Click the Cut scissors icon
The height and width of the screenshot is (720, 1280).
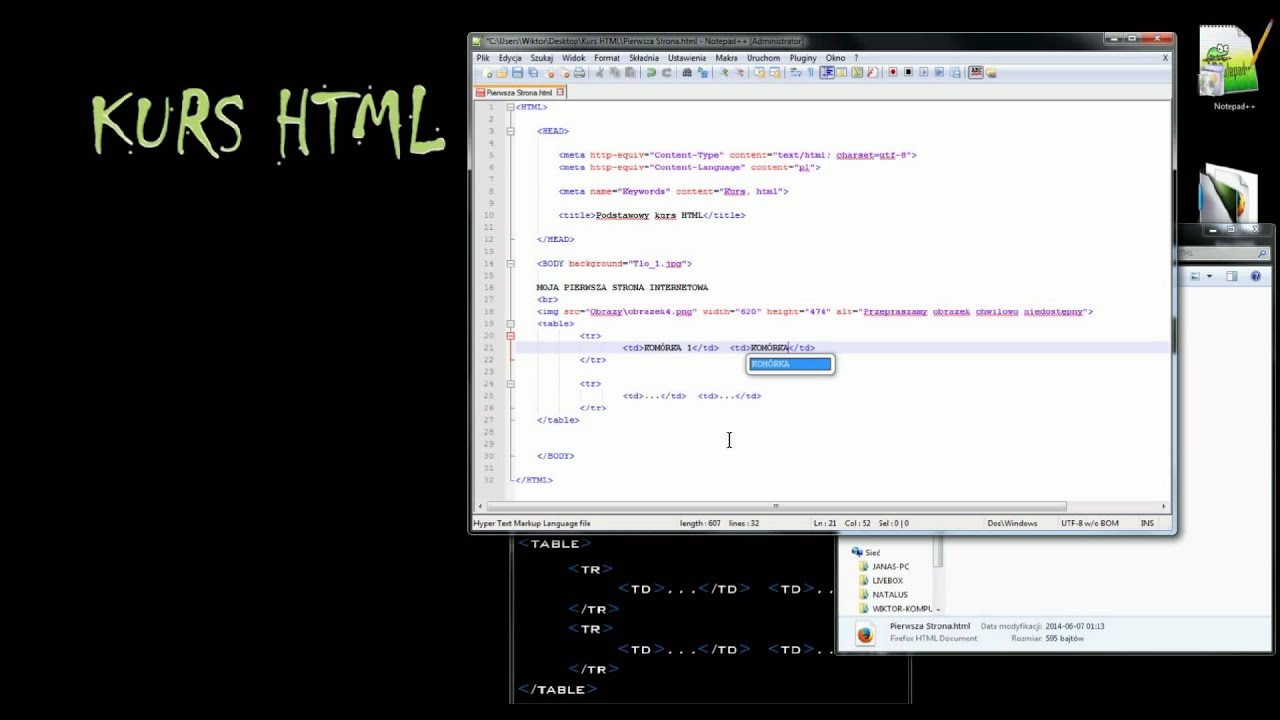click(x=599, y=72)
